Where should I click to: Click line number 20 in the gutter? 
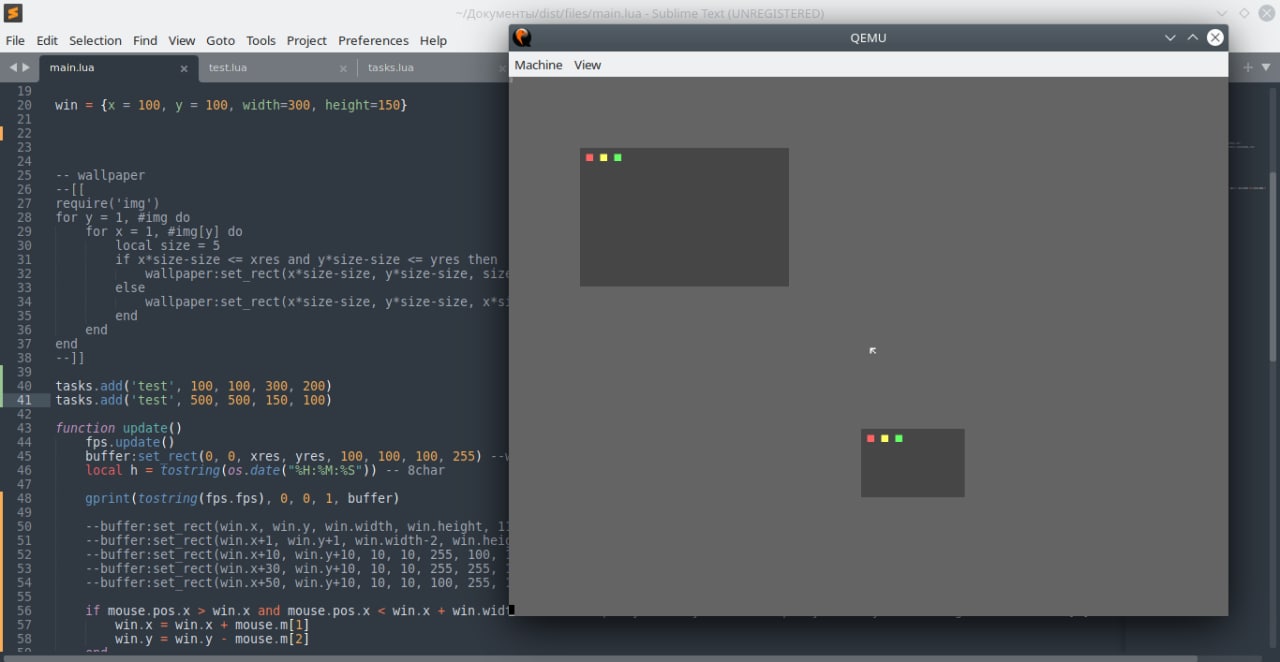point(24,105)
